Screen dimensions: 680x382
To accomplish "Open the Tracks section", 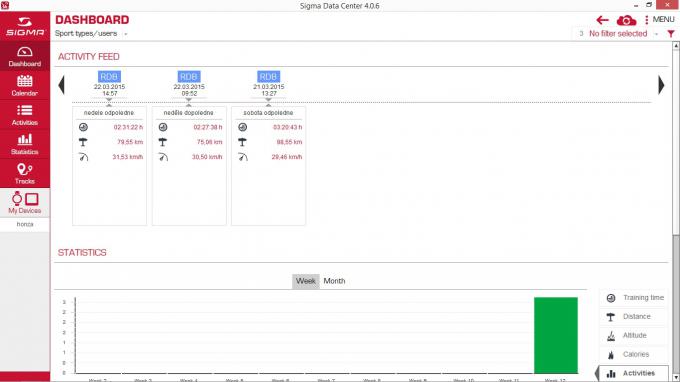I will tap(25, 173).
